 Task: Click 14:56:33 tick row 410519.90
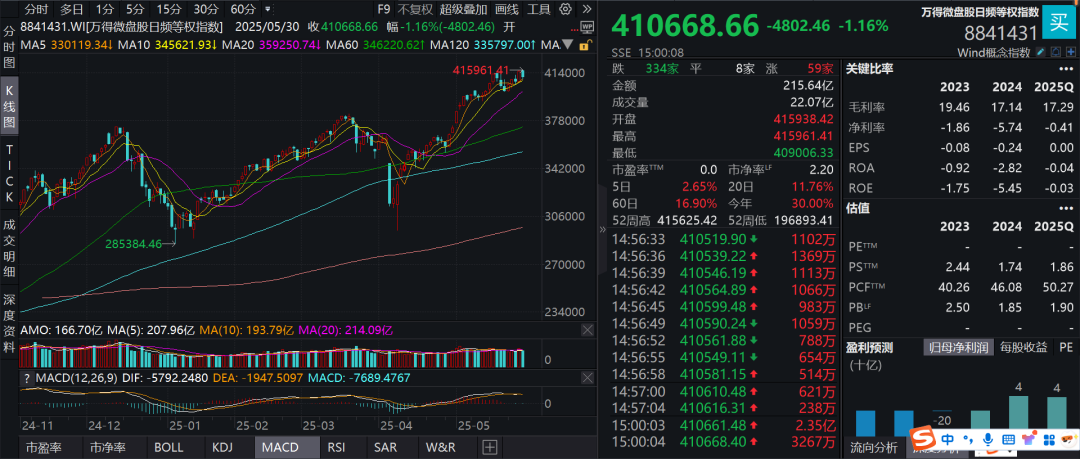coord(723,239)
